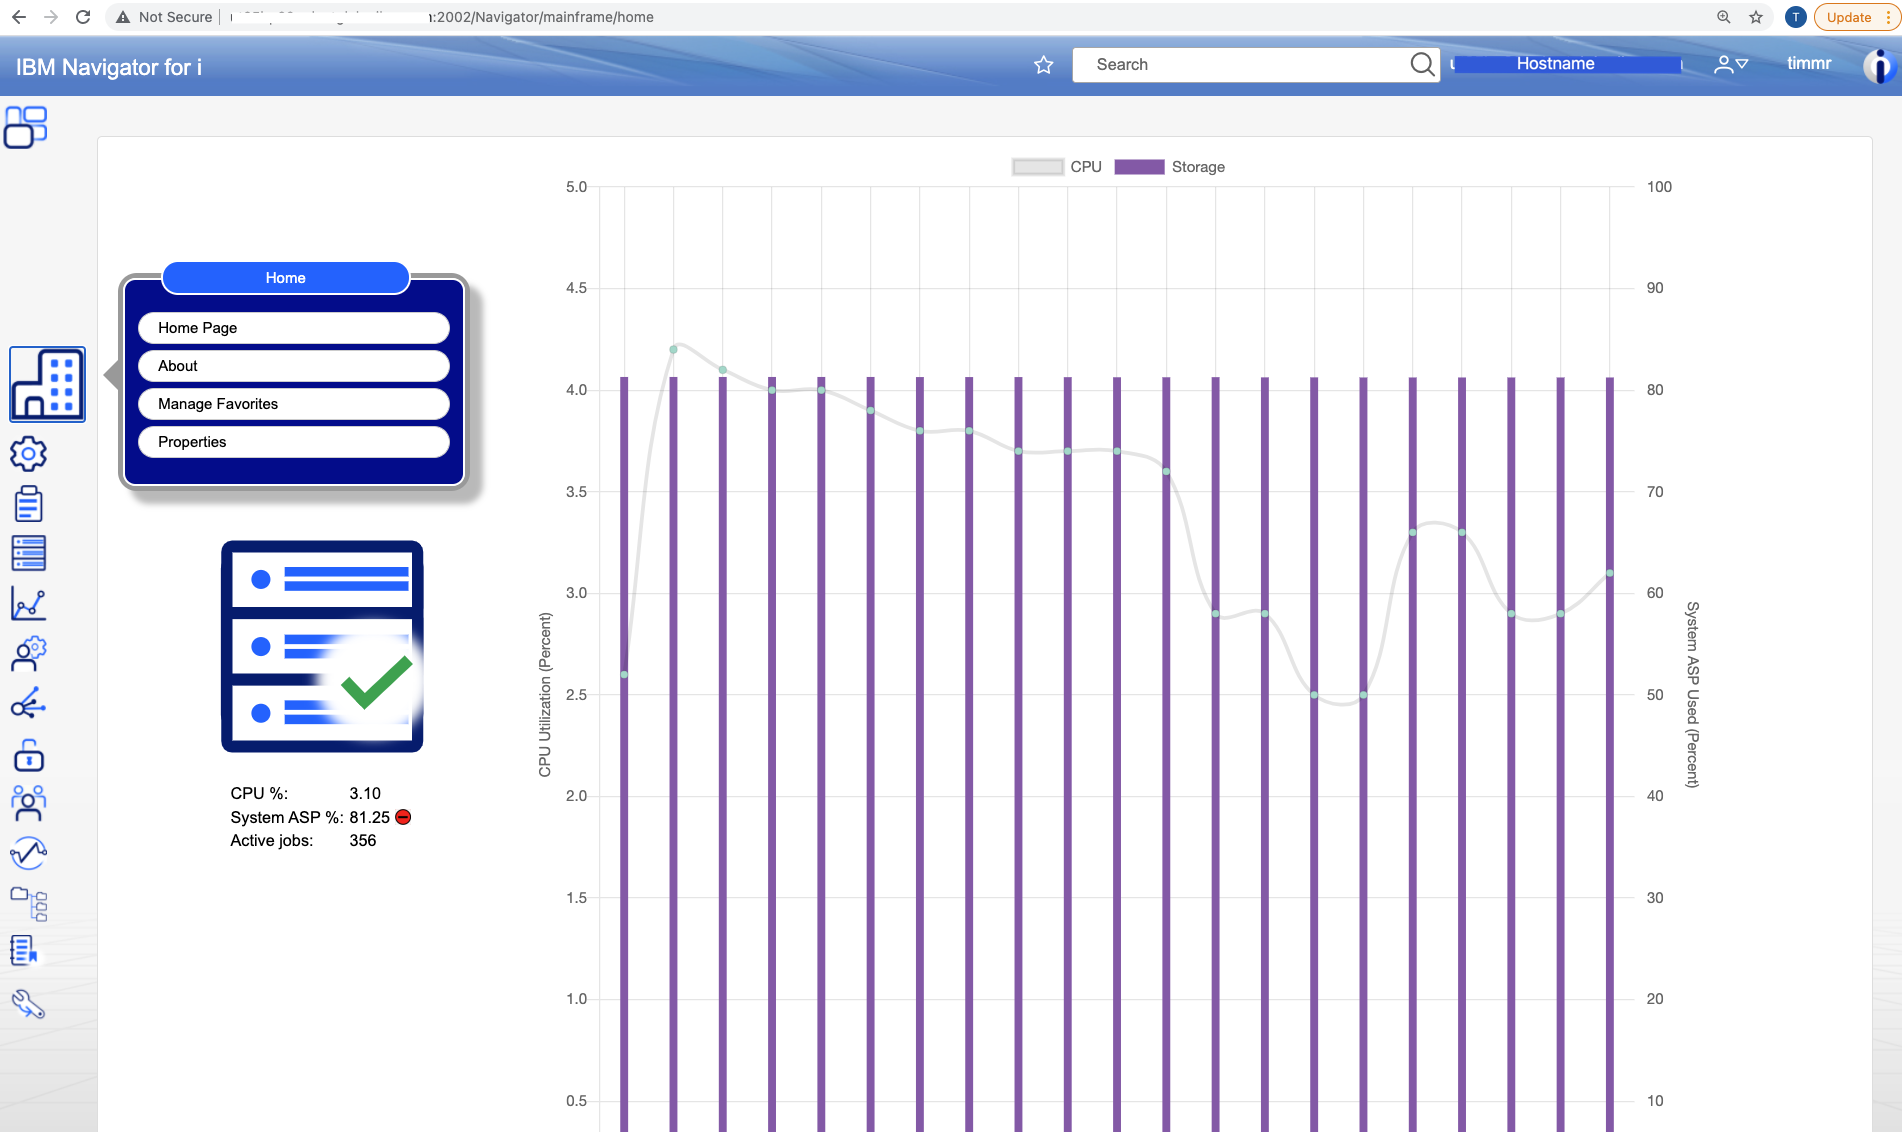The height and width of the screenshot is (1132, 1902).
Task: Open the user account dropdown in header
Action: [x=1731, y=65]
